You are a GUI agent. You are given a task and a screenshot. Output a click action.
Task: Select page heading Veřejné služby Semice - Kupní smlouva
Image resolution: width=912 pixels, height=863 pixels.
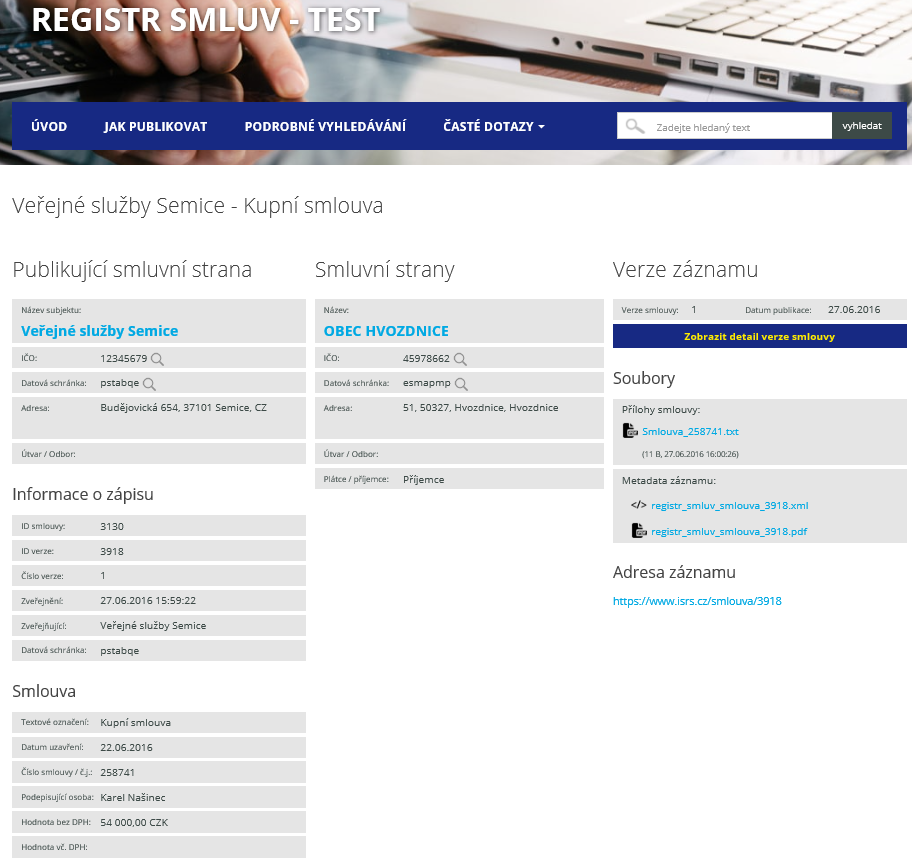click(x=198, y=206)
